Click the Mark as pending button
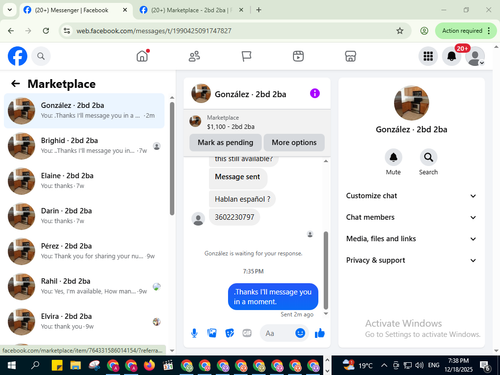 [x=225, y=142]
